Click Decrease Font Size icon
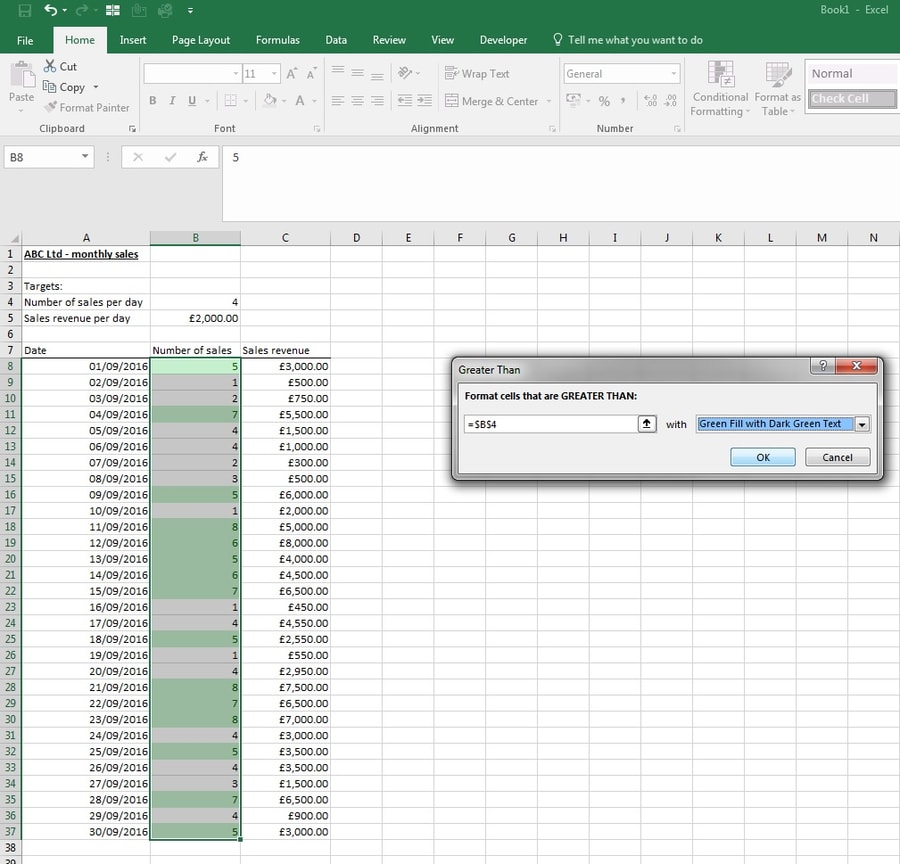This screenshot has width=900, height=864. tap(312, 73)
